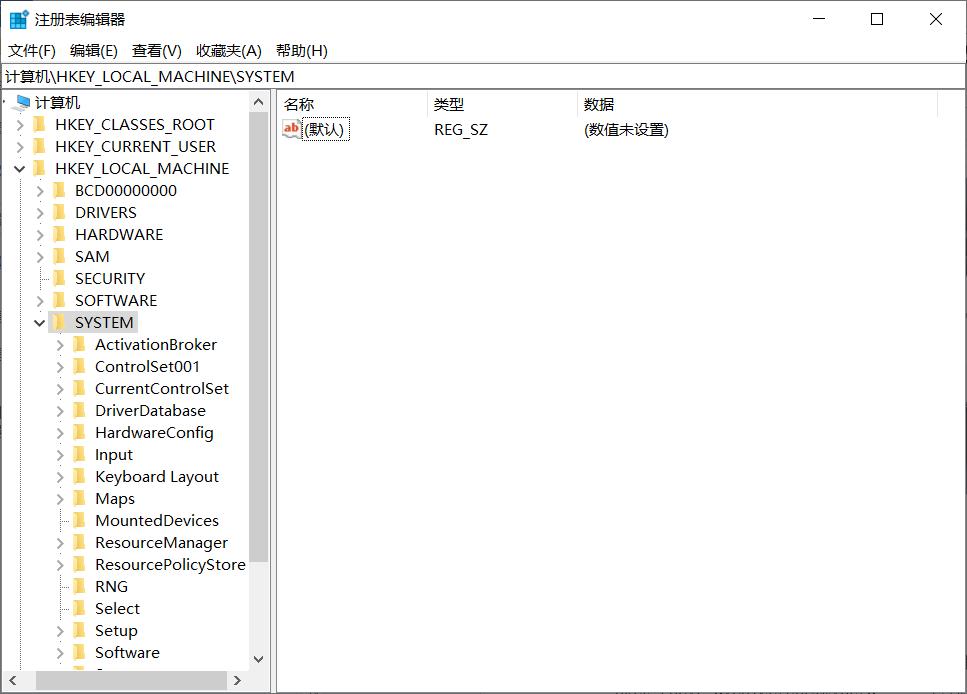967x694 pixels.
Task: Click the ab string value icon beside (默认)
Action: (x=290, y=129)
